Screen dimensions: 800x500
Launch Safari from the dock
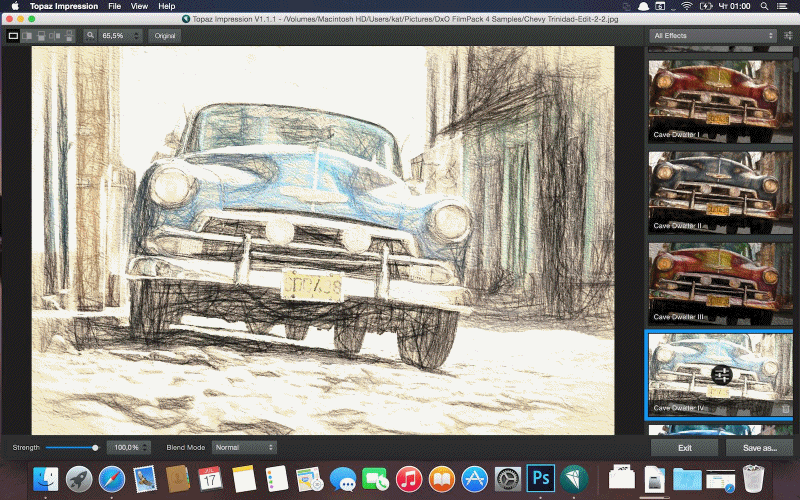tap(111, 479)
